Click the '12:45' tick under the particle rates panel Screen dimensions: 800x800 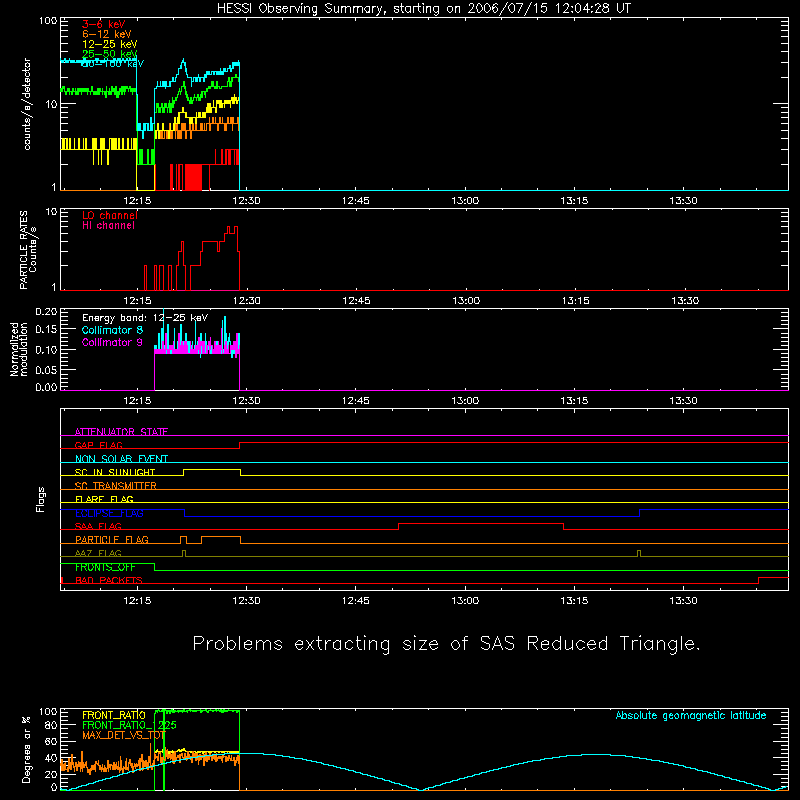[x=356, y=301]
